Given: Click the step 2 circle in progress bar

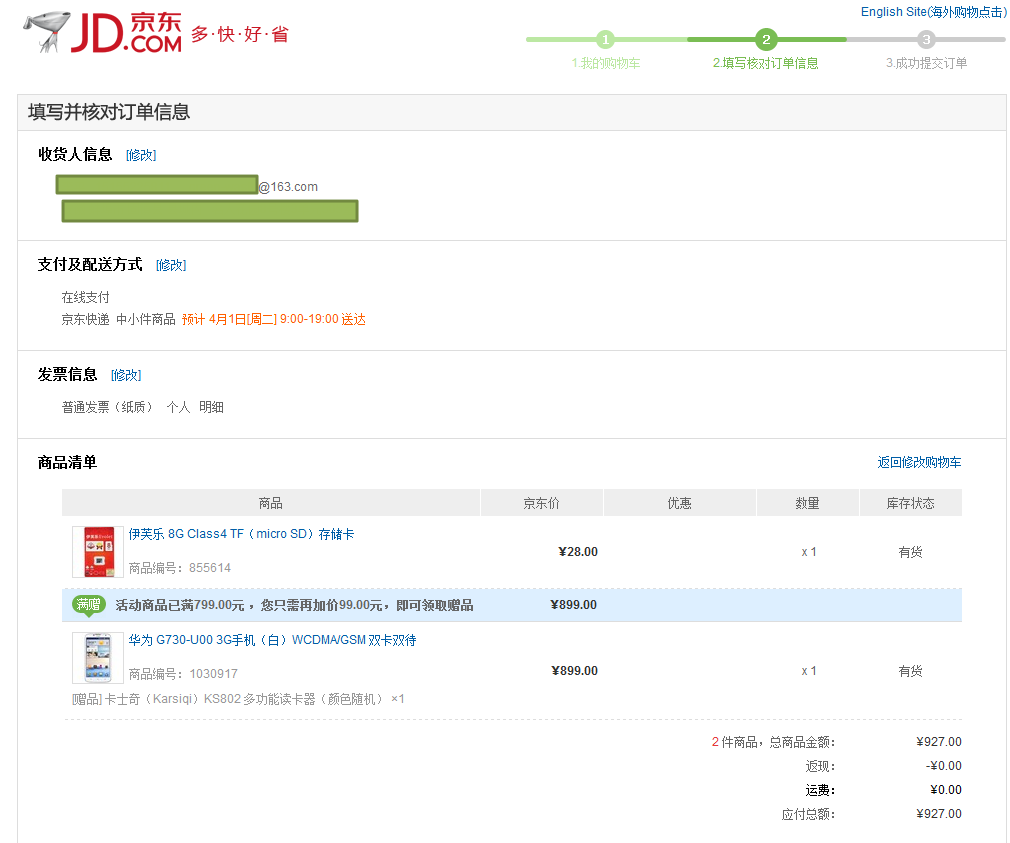Looking at the screenshot, I should point(766,39).
